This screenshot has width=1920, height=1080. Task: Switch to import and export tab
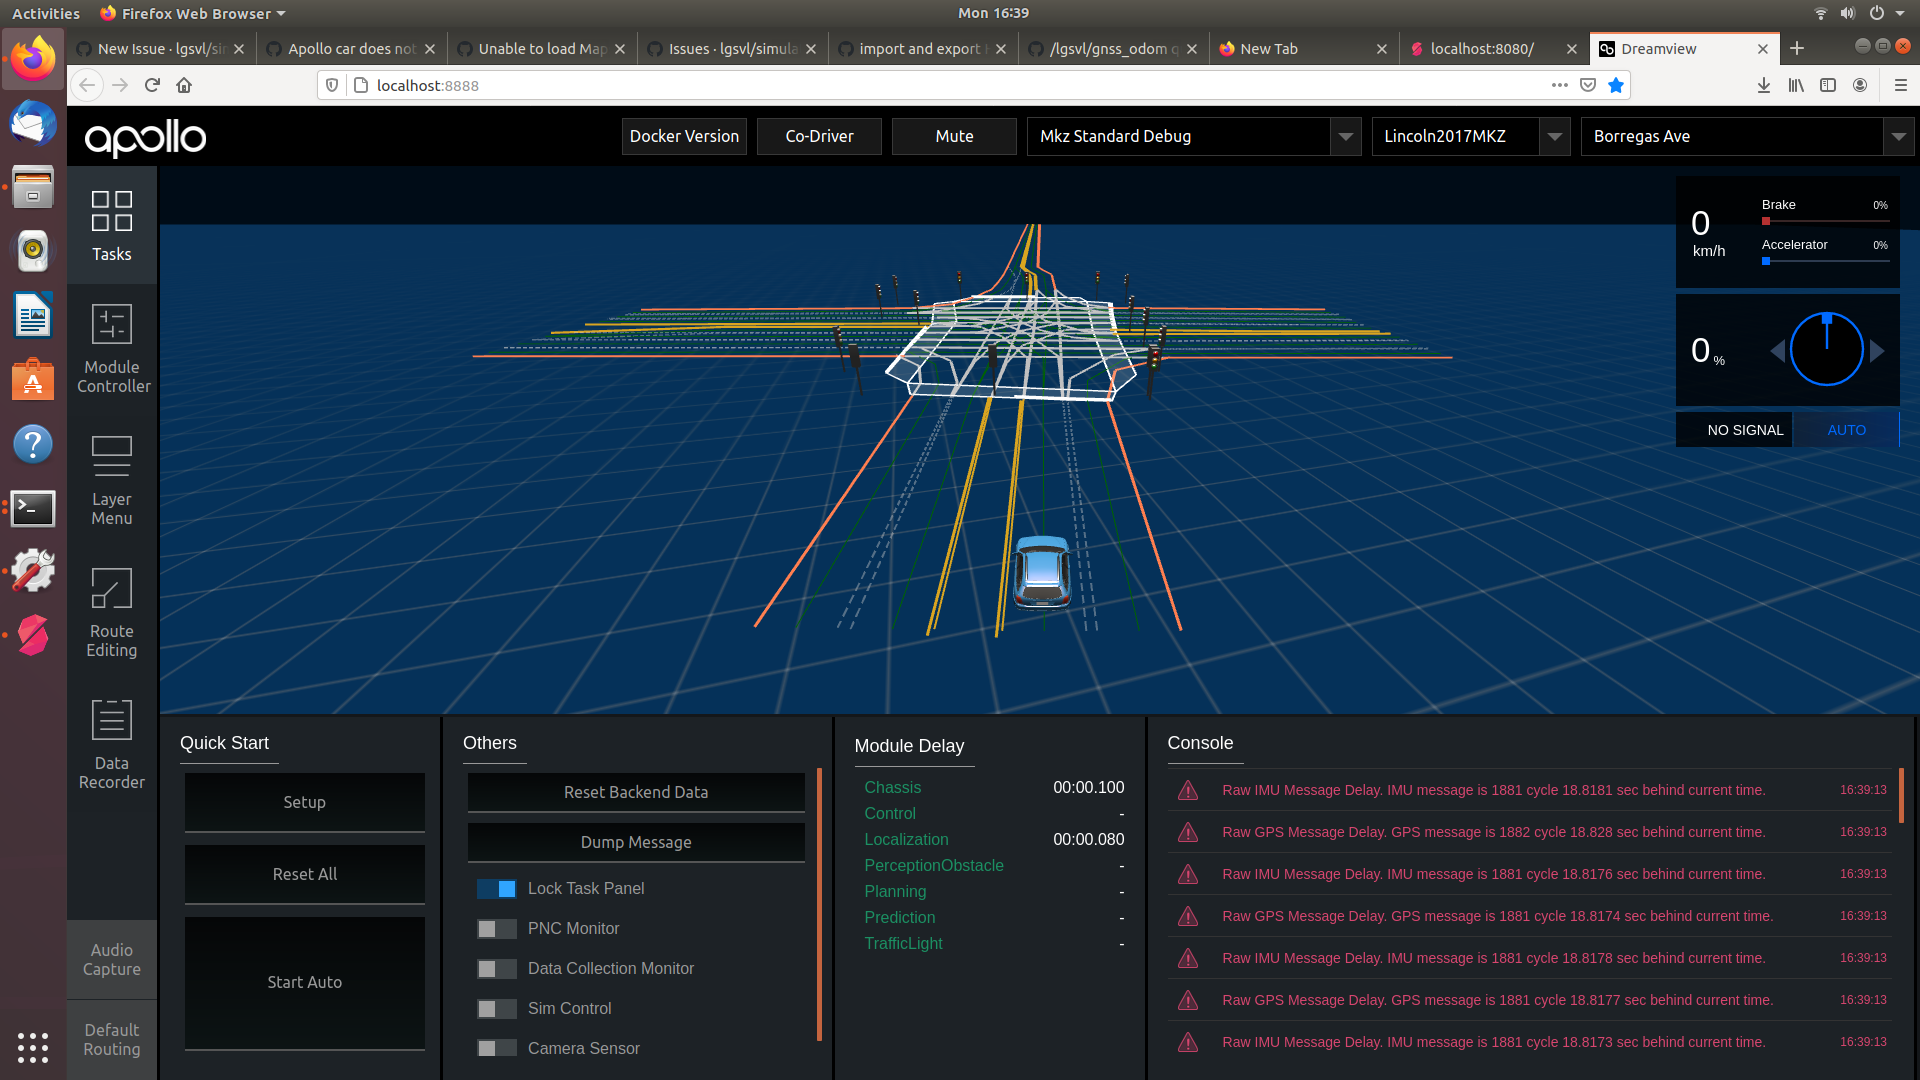click(x=923, y=48)
